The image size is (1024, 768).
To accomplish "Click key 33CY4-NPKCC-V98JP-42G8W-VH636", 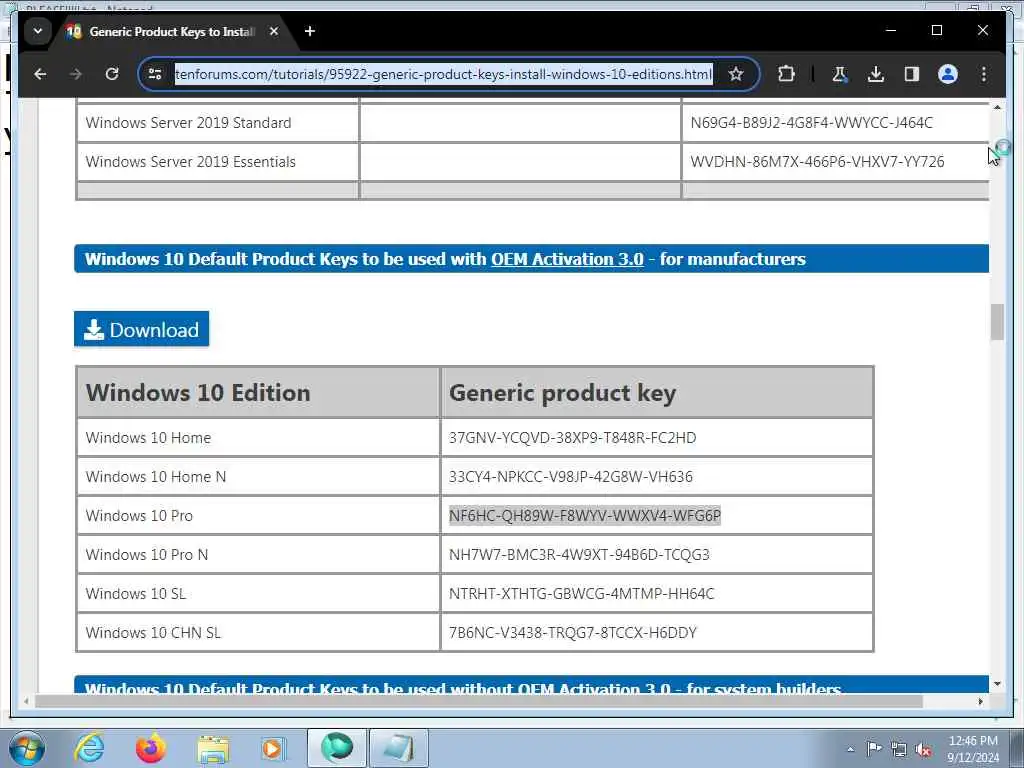I will (570, 477).
